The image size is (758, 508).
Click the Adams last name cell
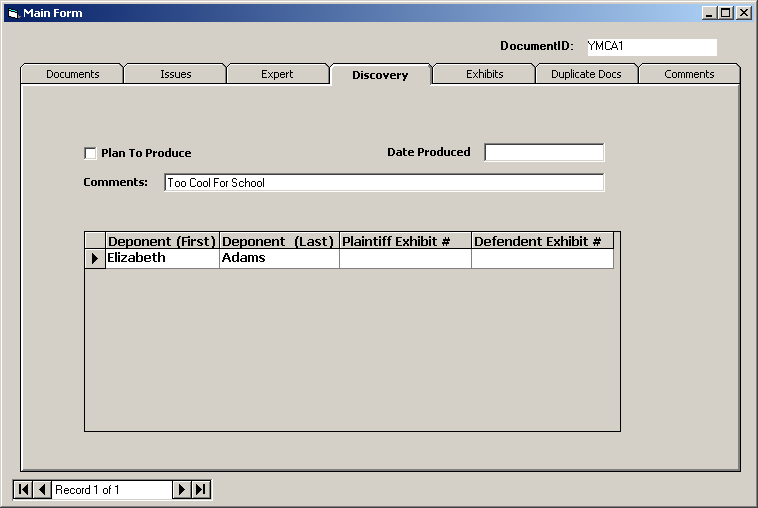click(x=279, y=258)
